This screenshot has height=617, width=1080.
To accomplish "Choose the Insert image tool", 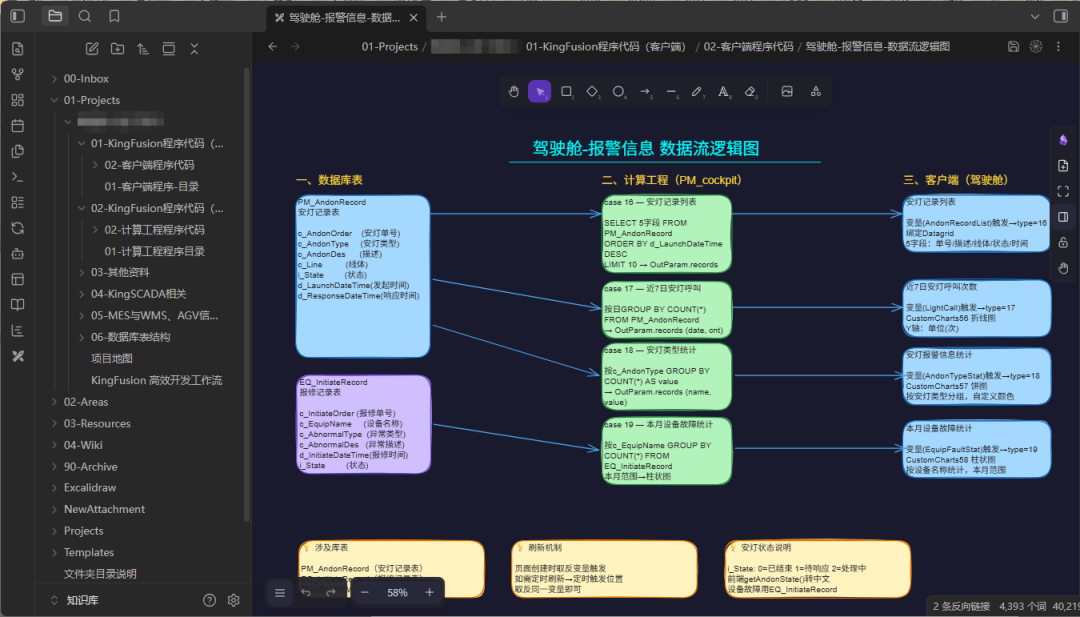I will coord(787,92).
